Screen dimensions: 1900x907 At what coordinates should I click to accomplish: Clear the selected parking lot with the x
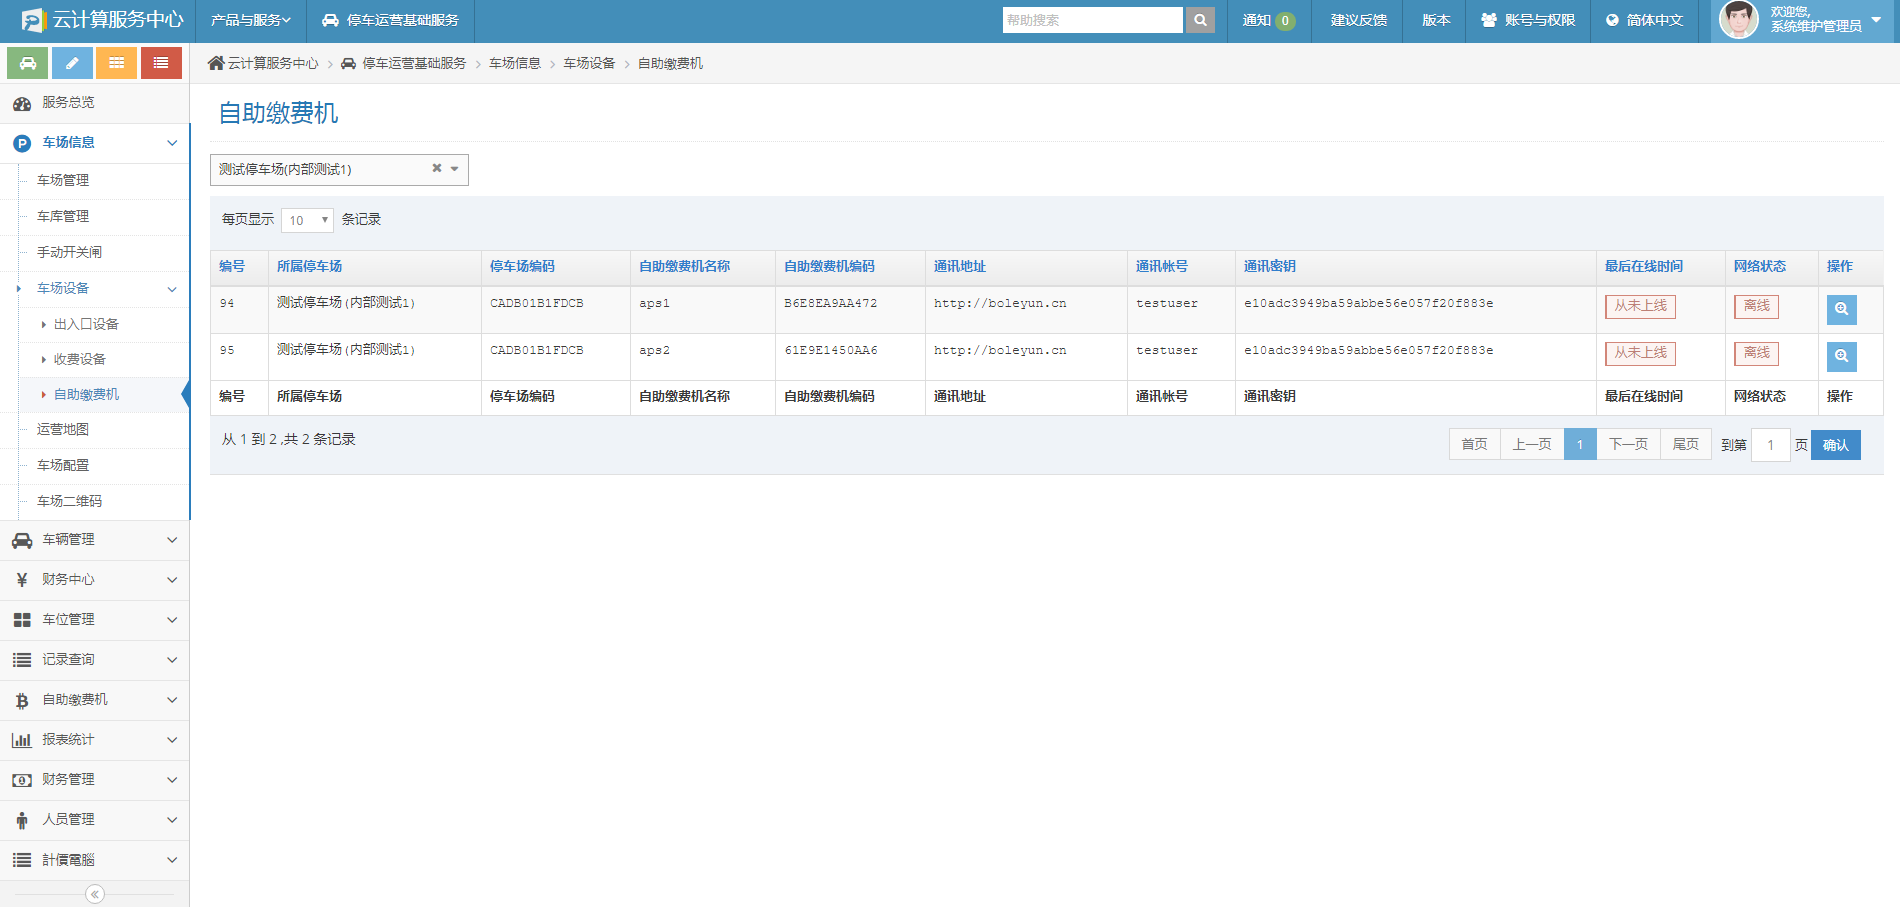436,169
